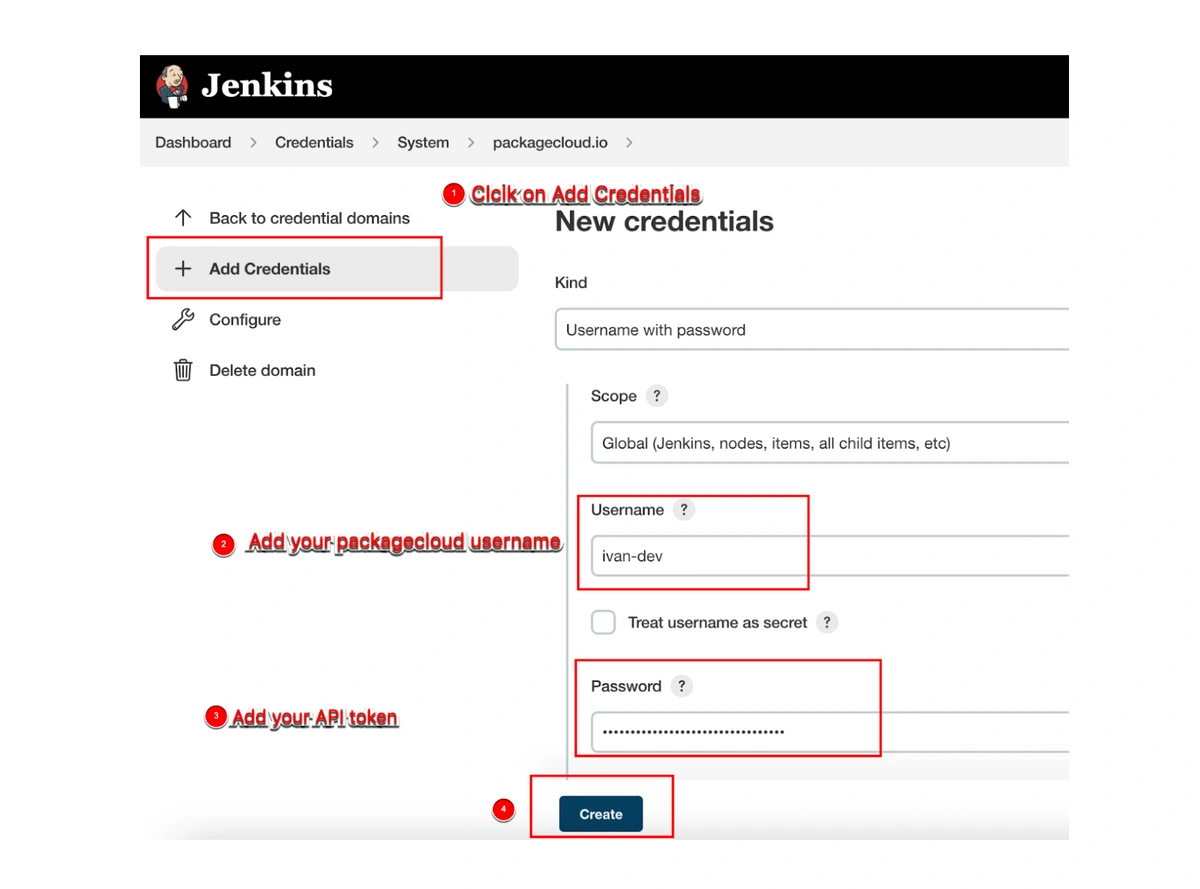Focus the Password field with masked token
Viewport: 1200px width, 889px height.
(x=830, y=732)
